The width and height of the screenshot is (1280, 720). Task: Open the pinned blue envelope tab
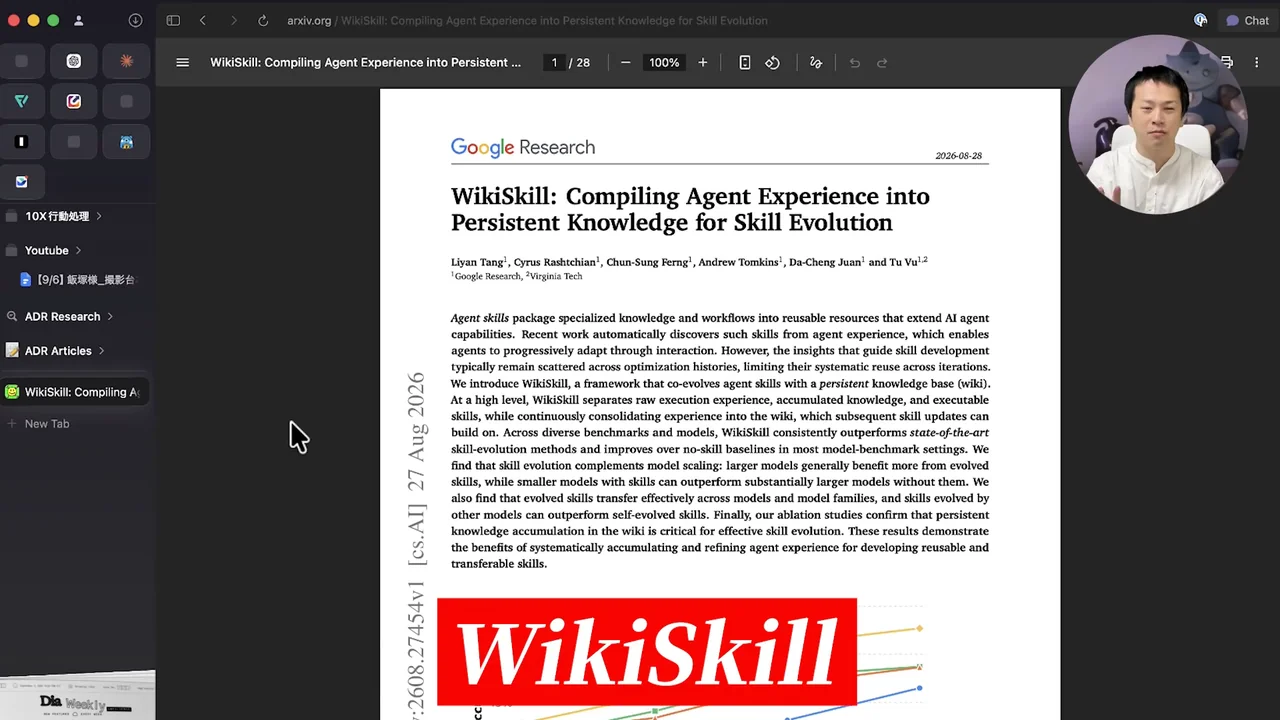(21, 182)
